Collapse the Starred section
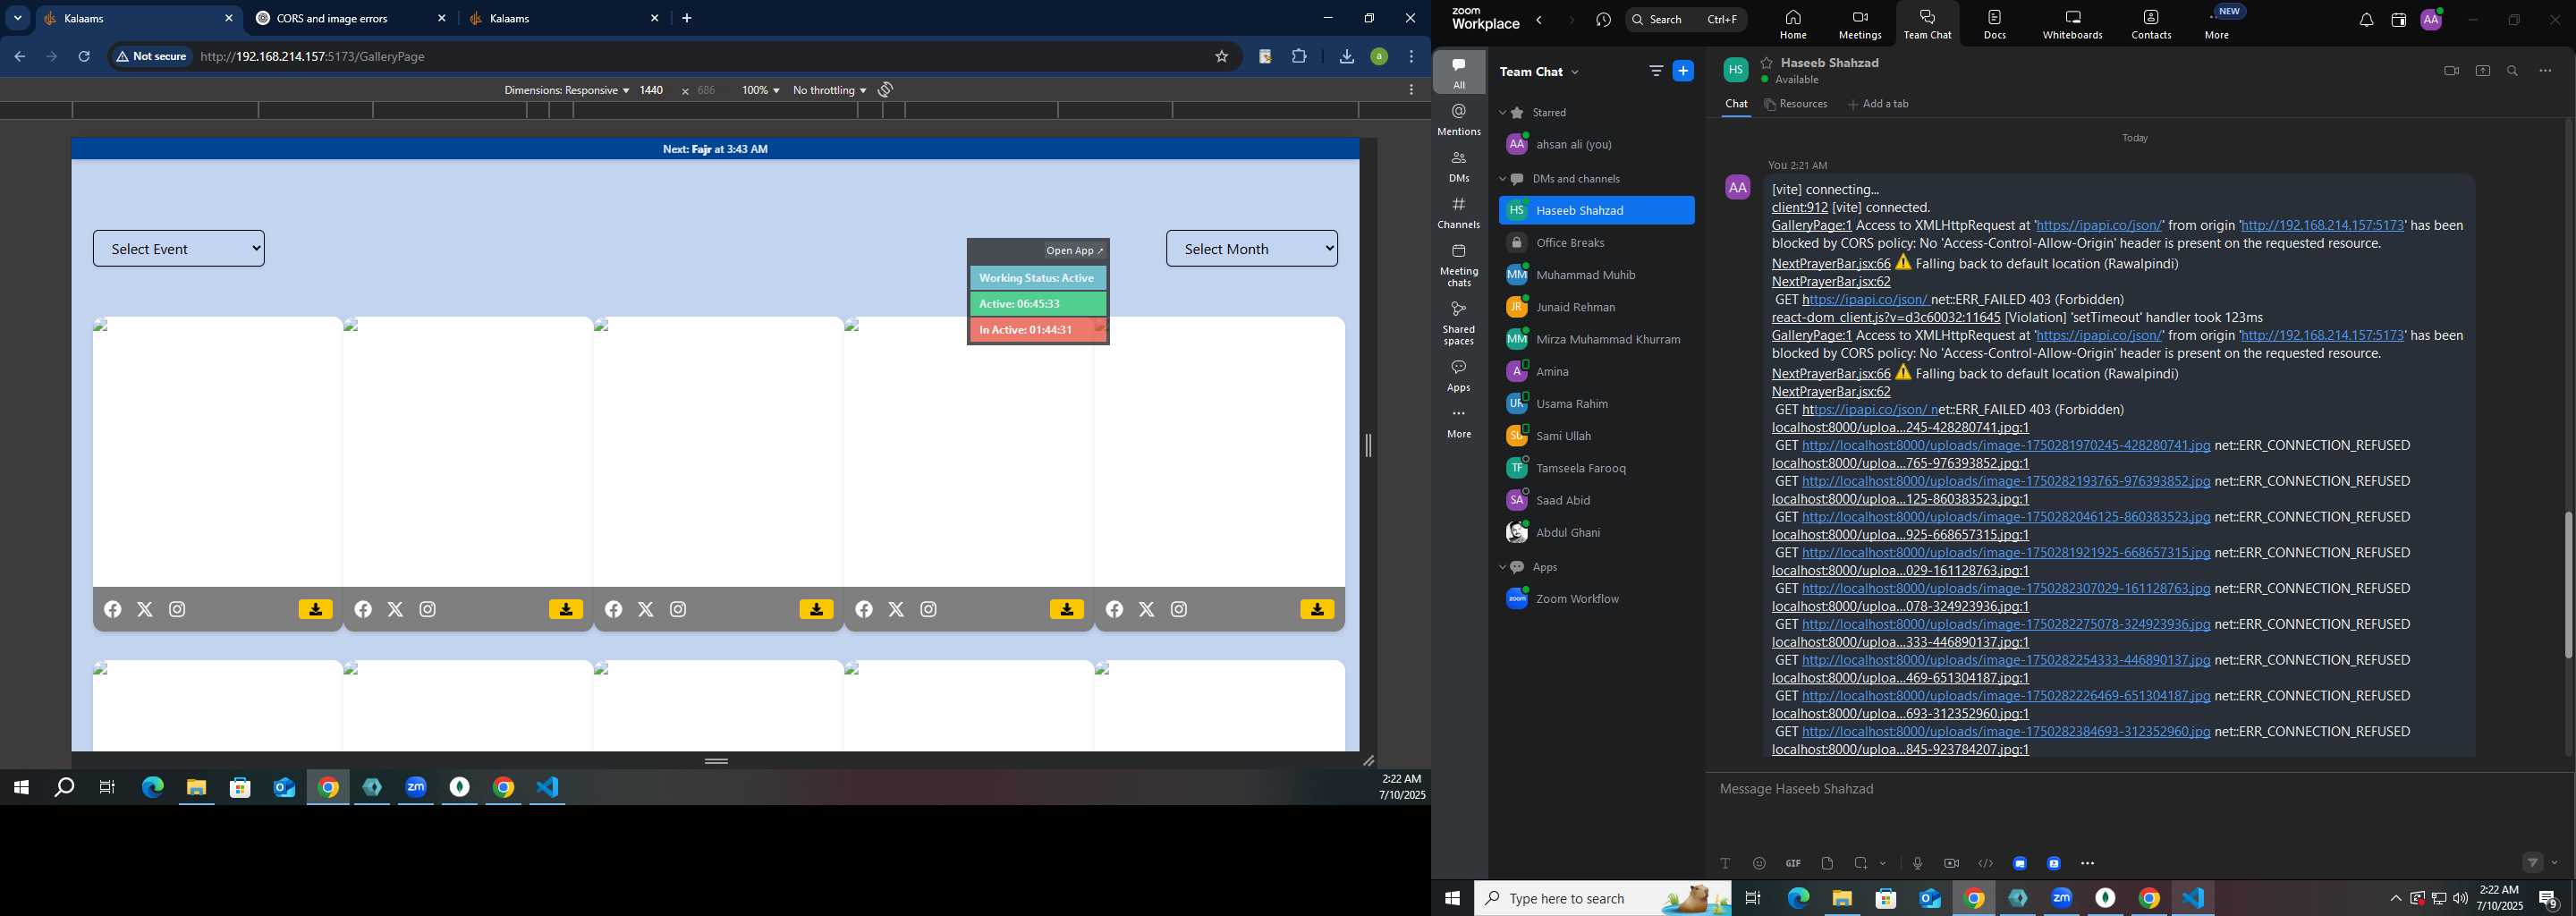The height and width of the screenshot is (916, 2576). point(1502,113)
